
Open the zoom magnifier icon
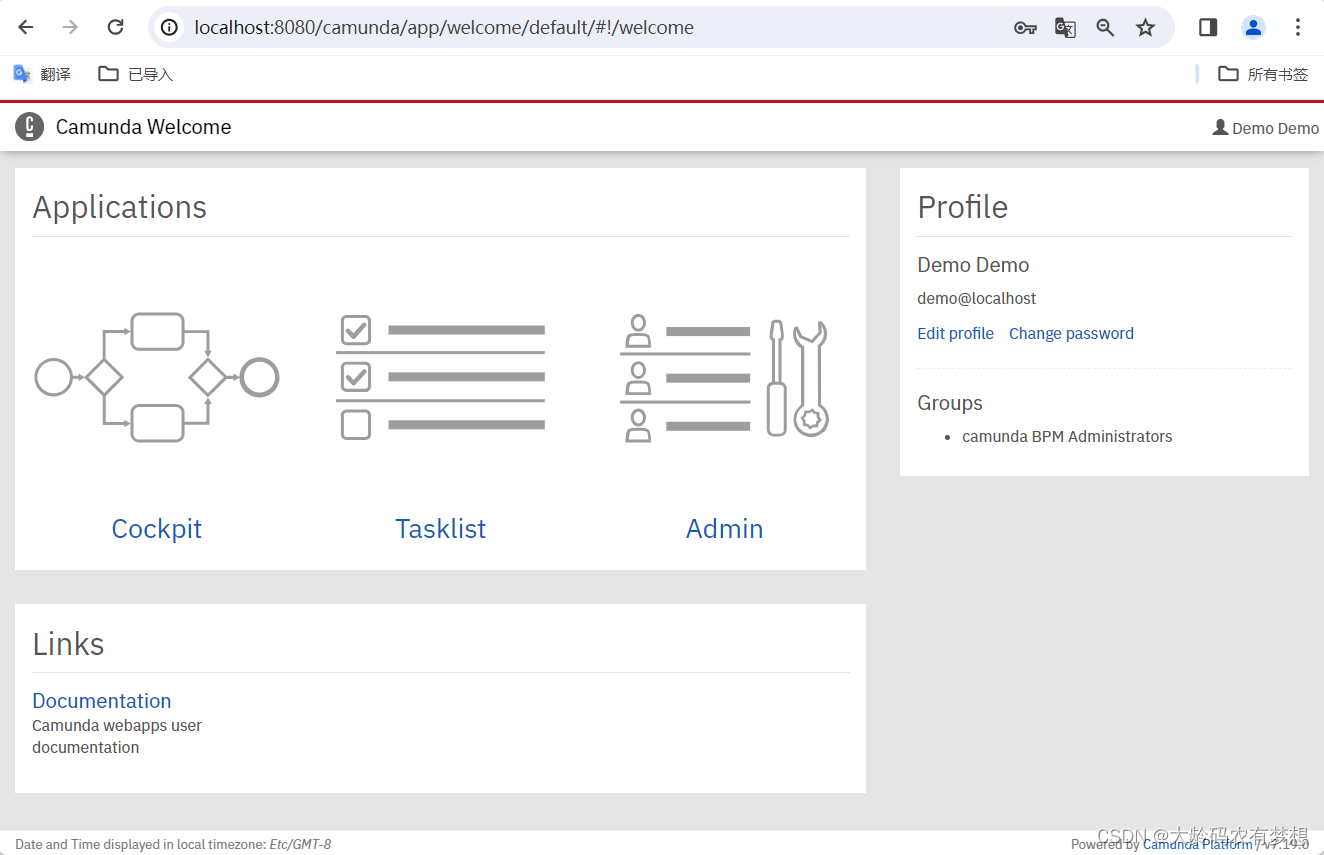[x=1105, y=28]
